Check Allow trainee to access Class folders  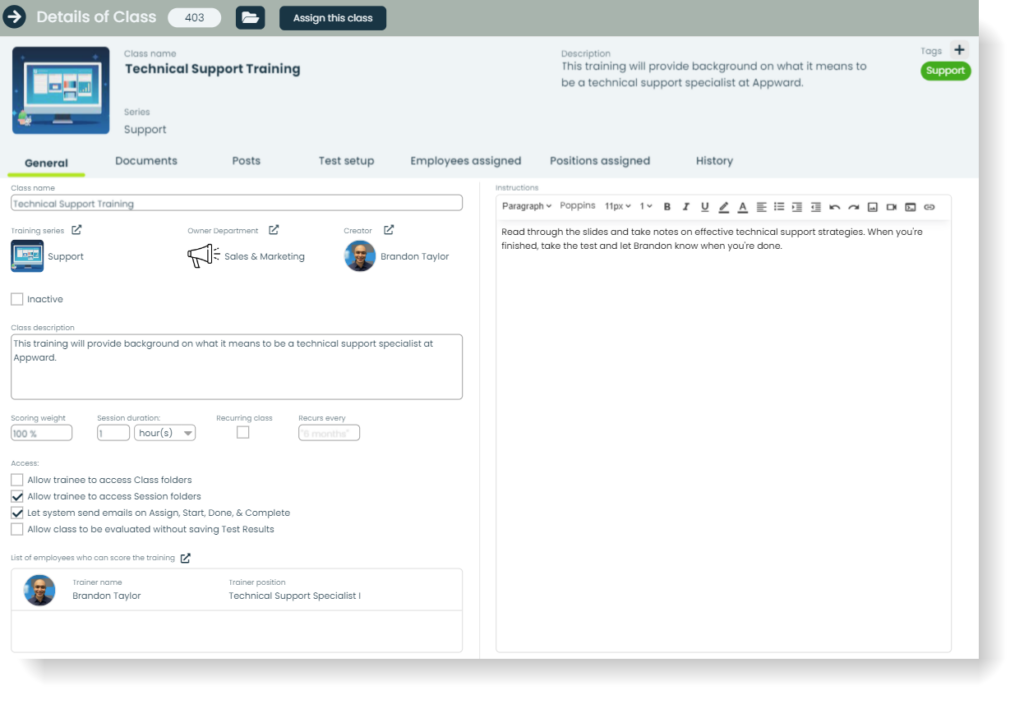pos(17,479)
